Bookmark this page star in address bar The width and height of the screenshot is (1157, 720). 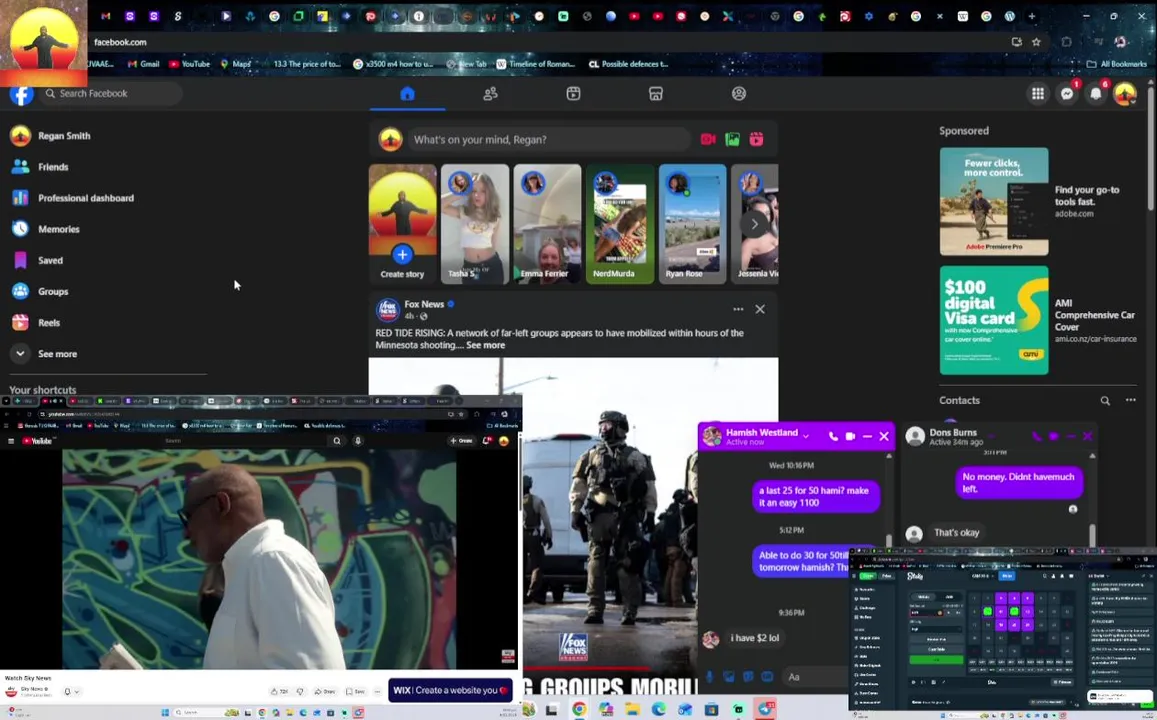[x=1036, y=42]
